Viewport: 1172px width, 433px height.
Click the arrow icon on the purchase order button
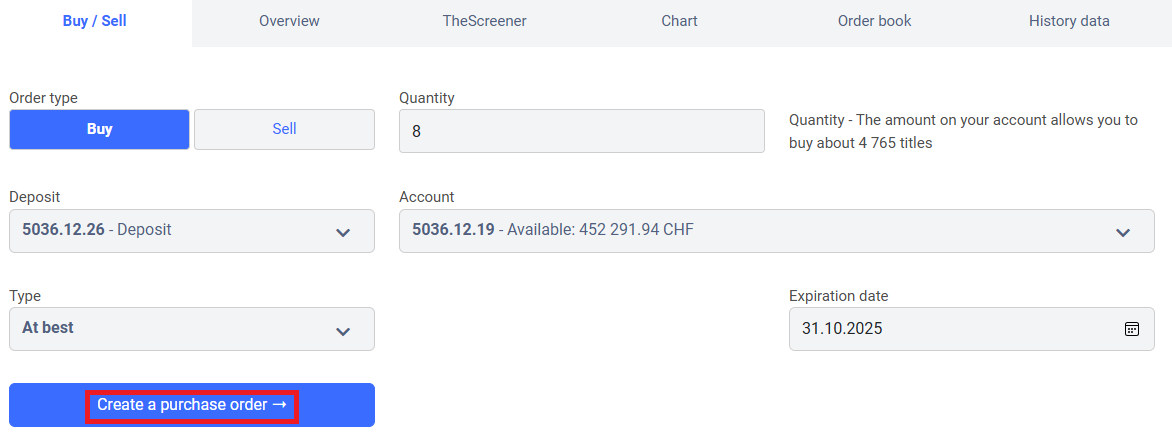point(279,405)
